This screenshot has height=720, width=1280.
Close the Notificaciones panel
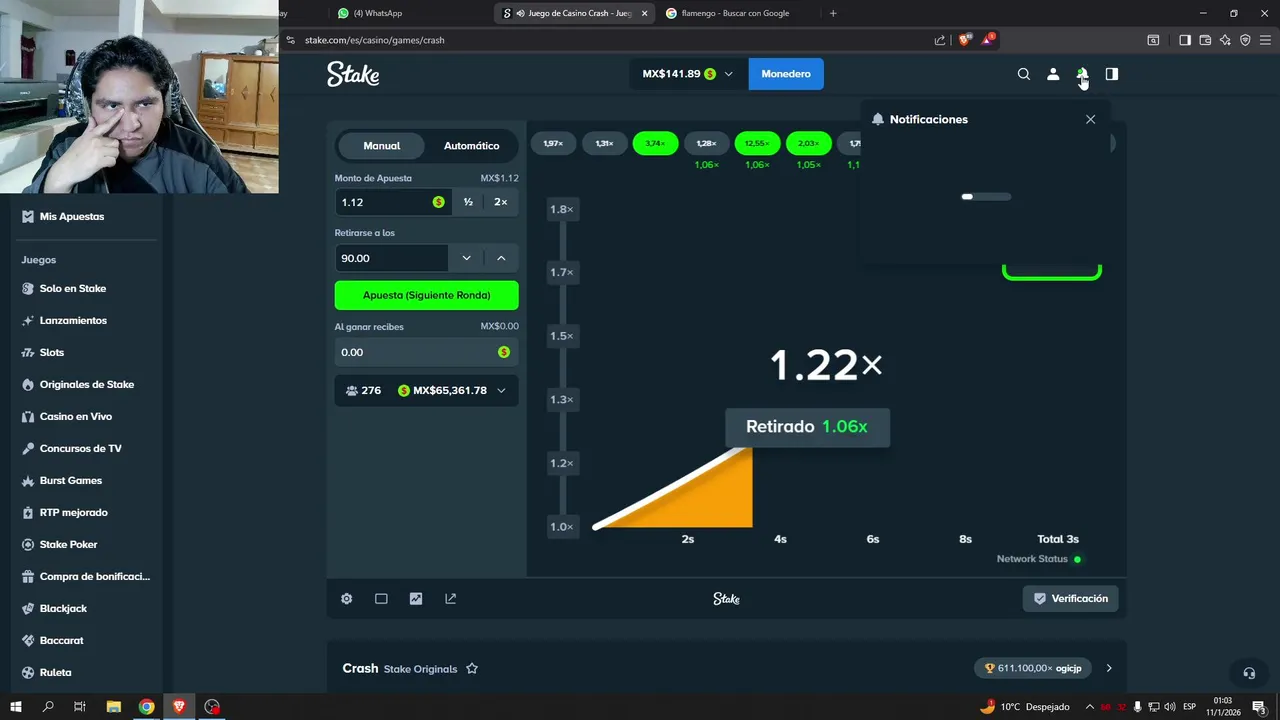coord(1090,119)
